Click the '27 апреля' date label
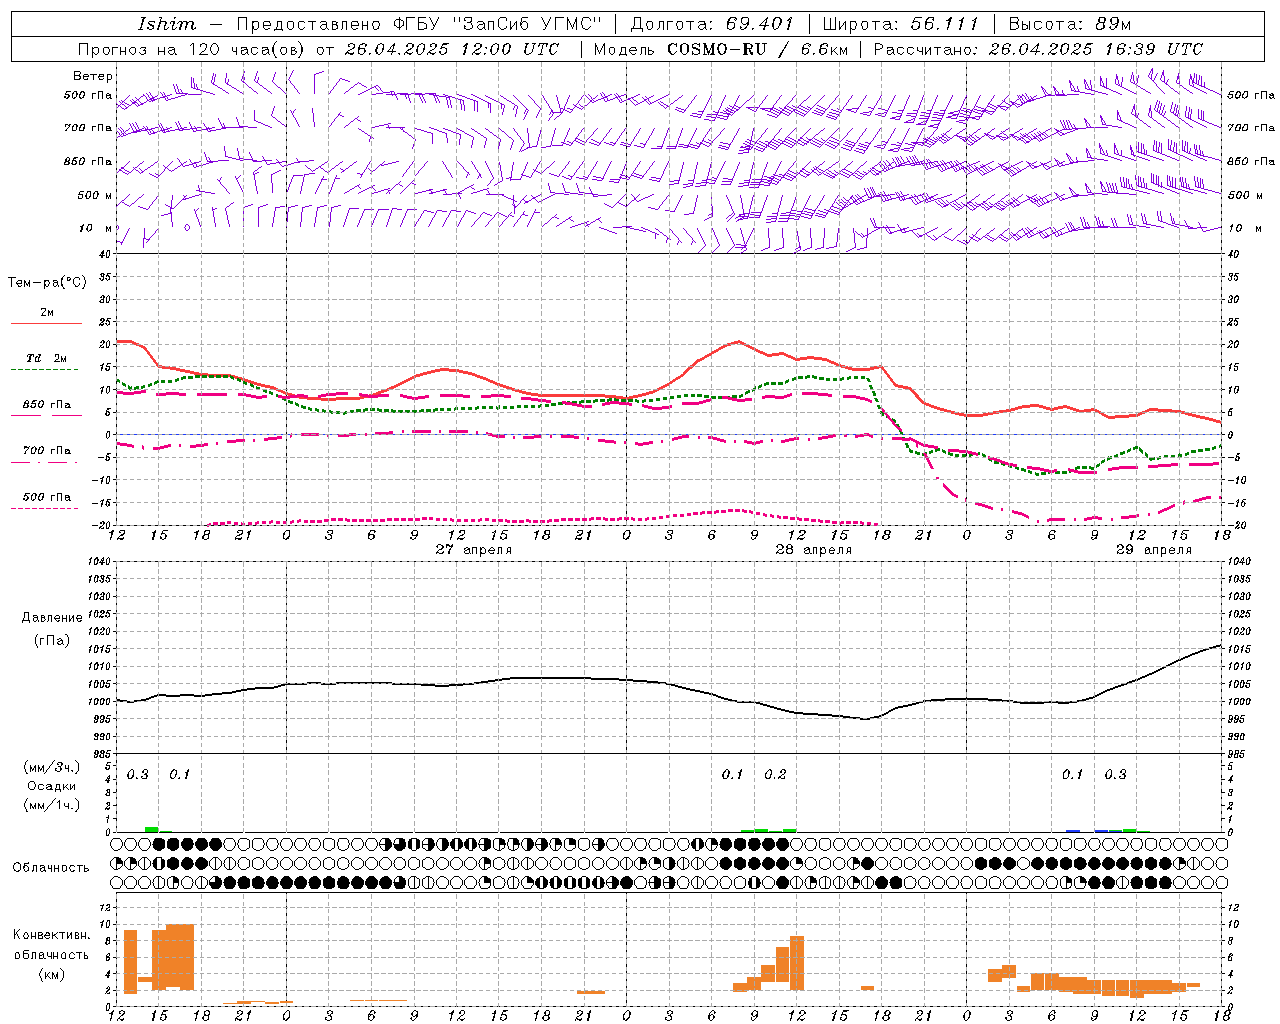The height and width of the screenshot is (1024, 1280). 473,549
